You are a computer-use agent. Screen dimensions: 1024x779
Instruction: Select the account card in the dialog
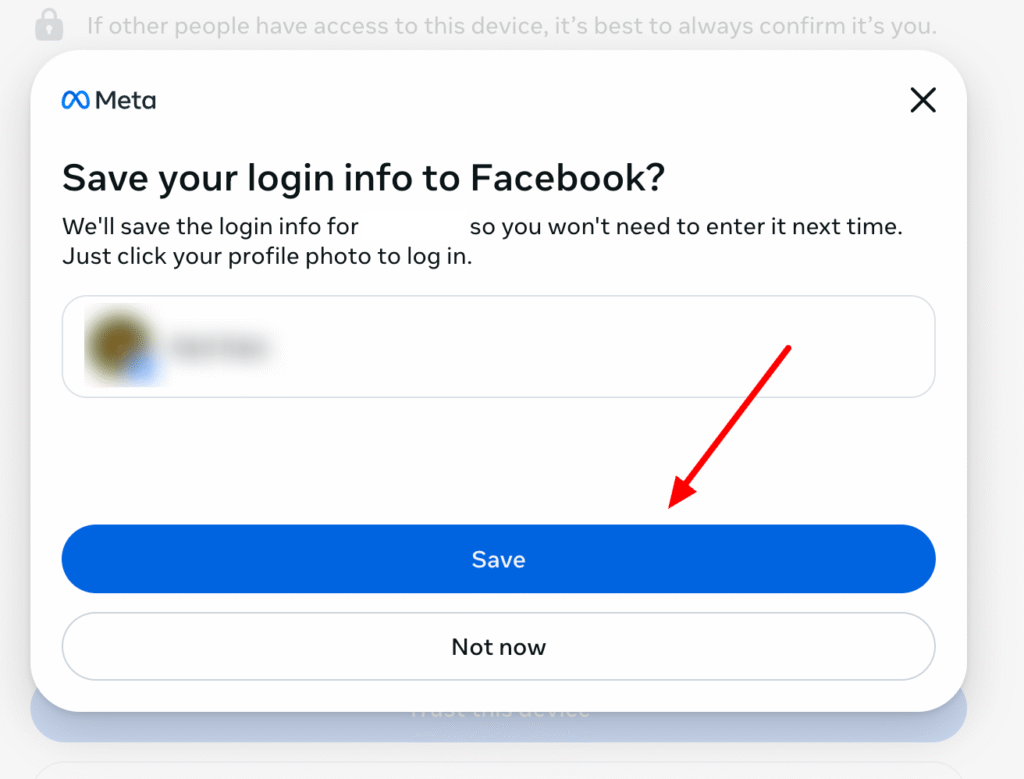(x=498, y=346)
